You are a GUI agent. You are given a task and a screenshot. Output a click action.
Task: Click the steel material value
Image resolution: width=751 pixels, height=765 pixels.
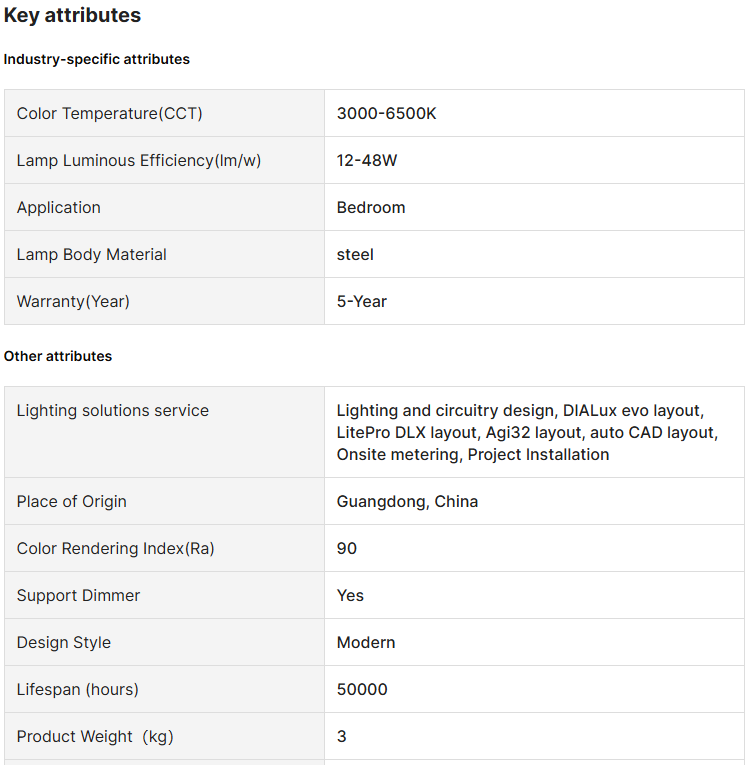(355, 255)
